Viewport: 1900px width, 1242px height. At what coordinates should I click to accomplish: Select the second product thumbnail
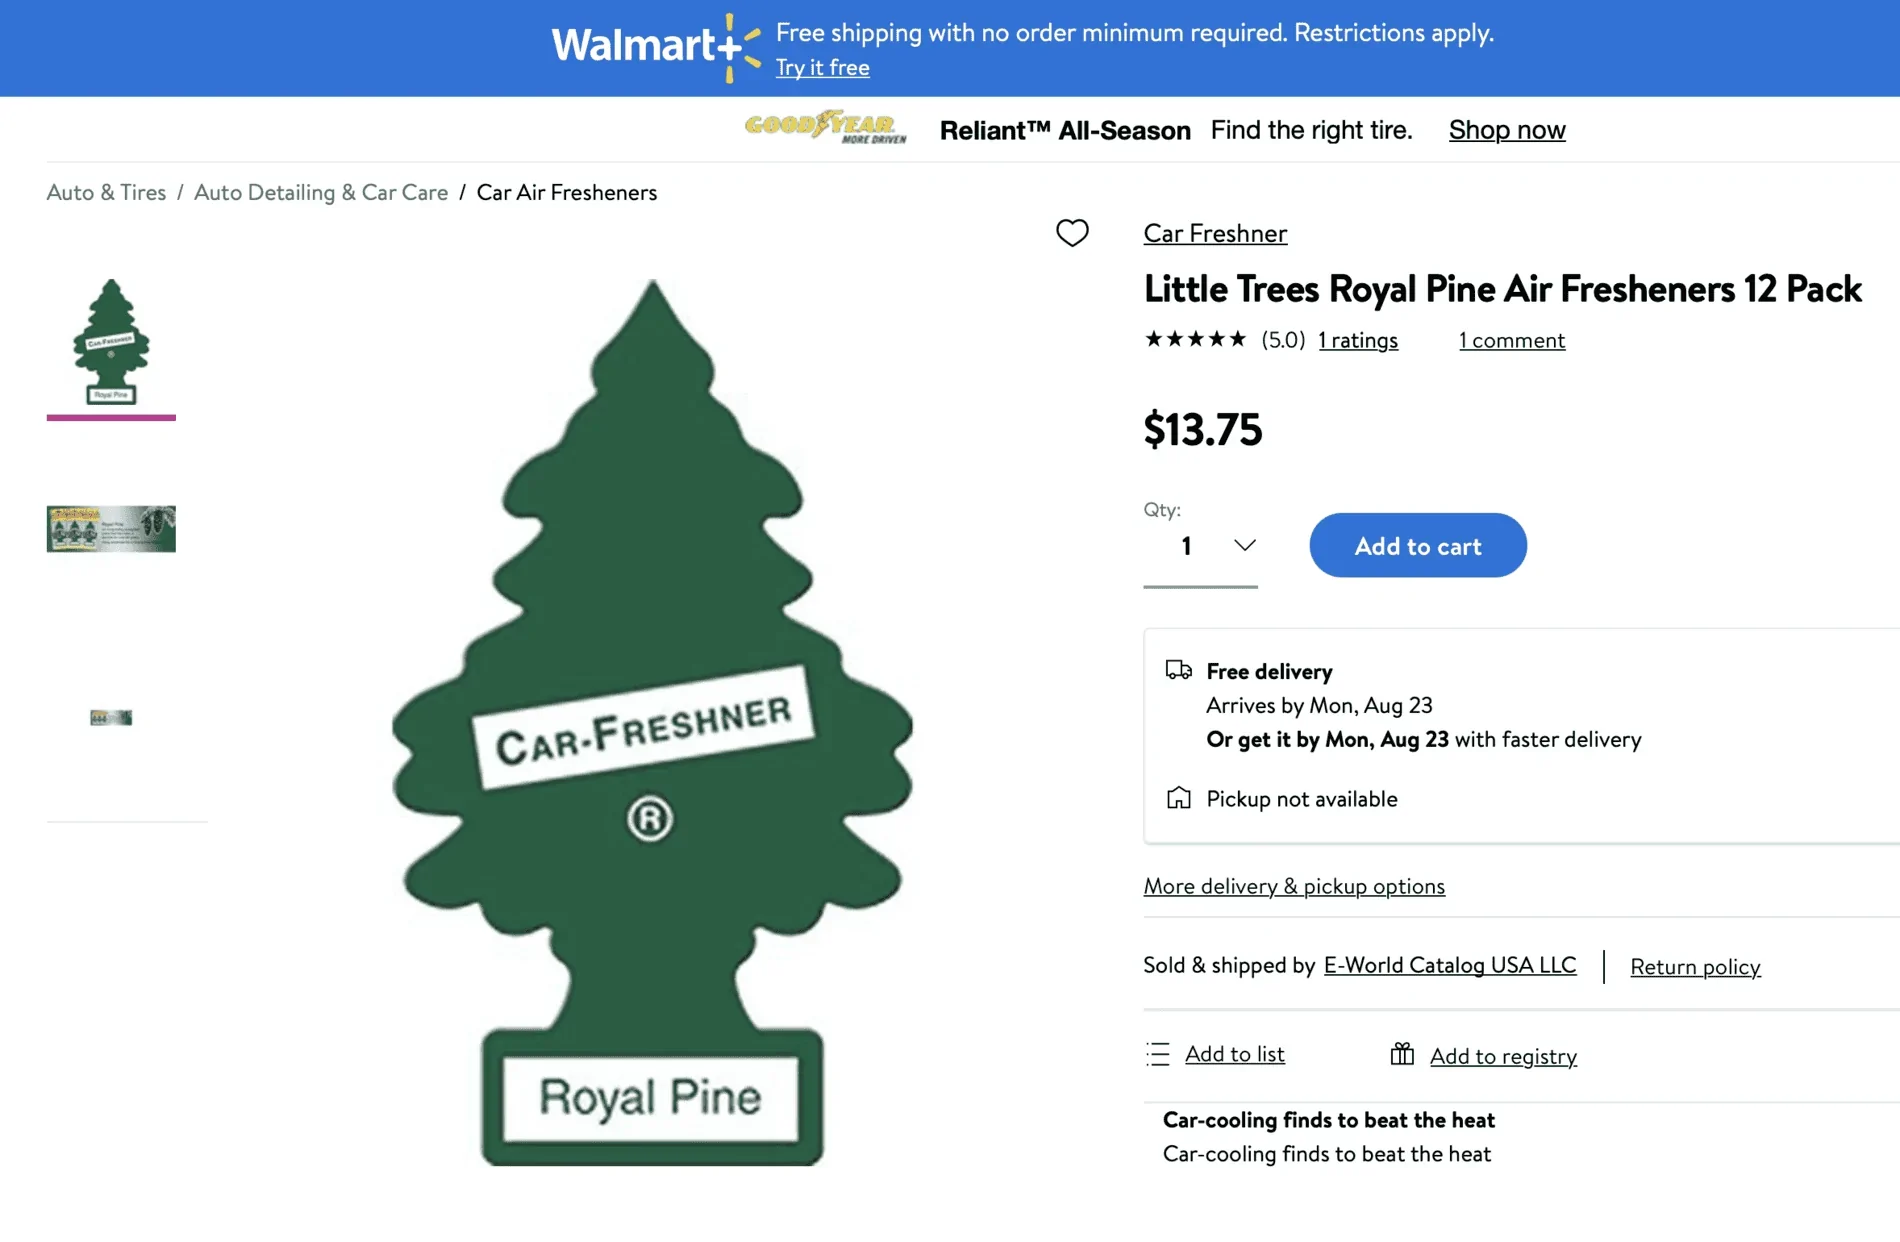point(111,529)
